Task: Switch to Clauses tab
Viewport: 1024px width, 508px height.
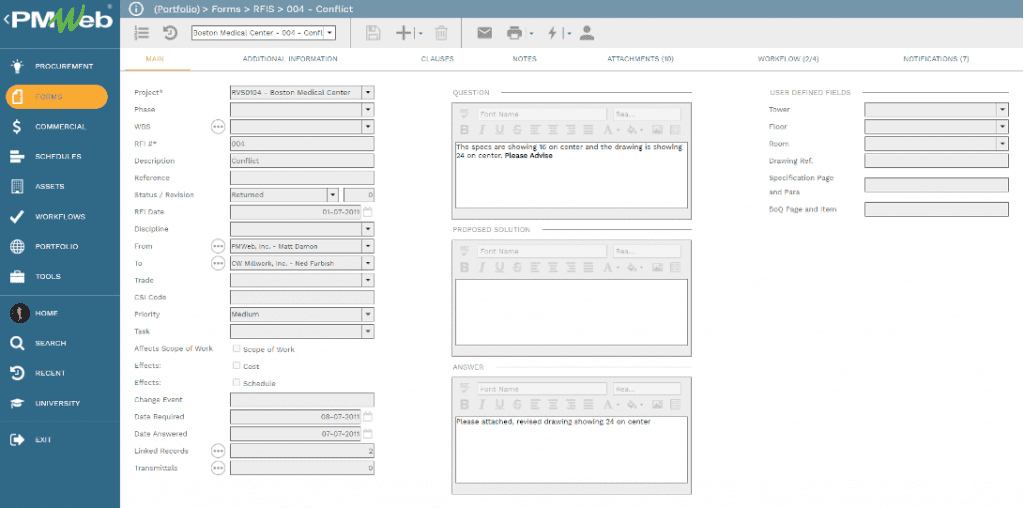Action: tap(438, 59)
